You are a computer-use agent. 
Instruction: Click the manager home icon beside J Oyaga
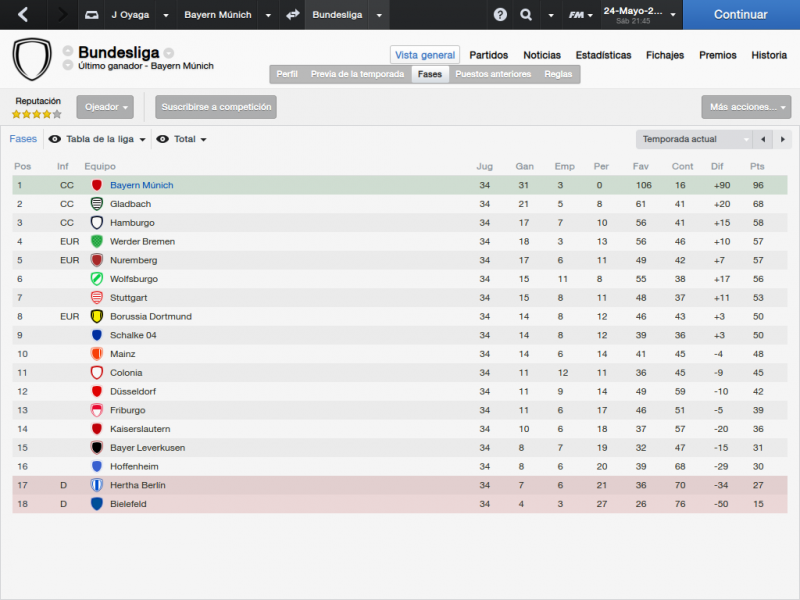pyautogui.click(x=91, y=15)
